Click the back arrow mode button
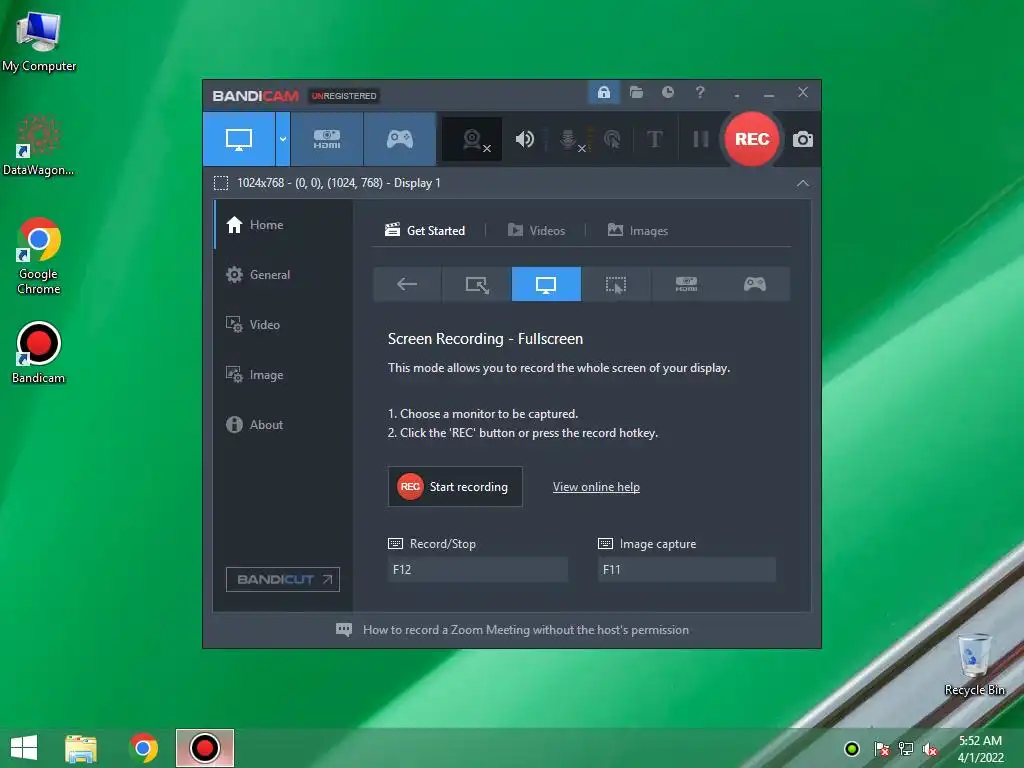Screen dimensions: 1024x768 [x=407, y=284]
